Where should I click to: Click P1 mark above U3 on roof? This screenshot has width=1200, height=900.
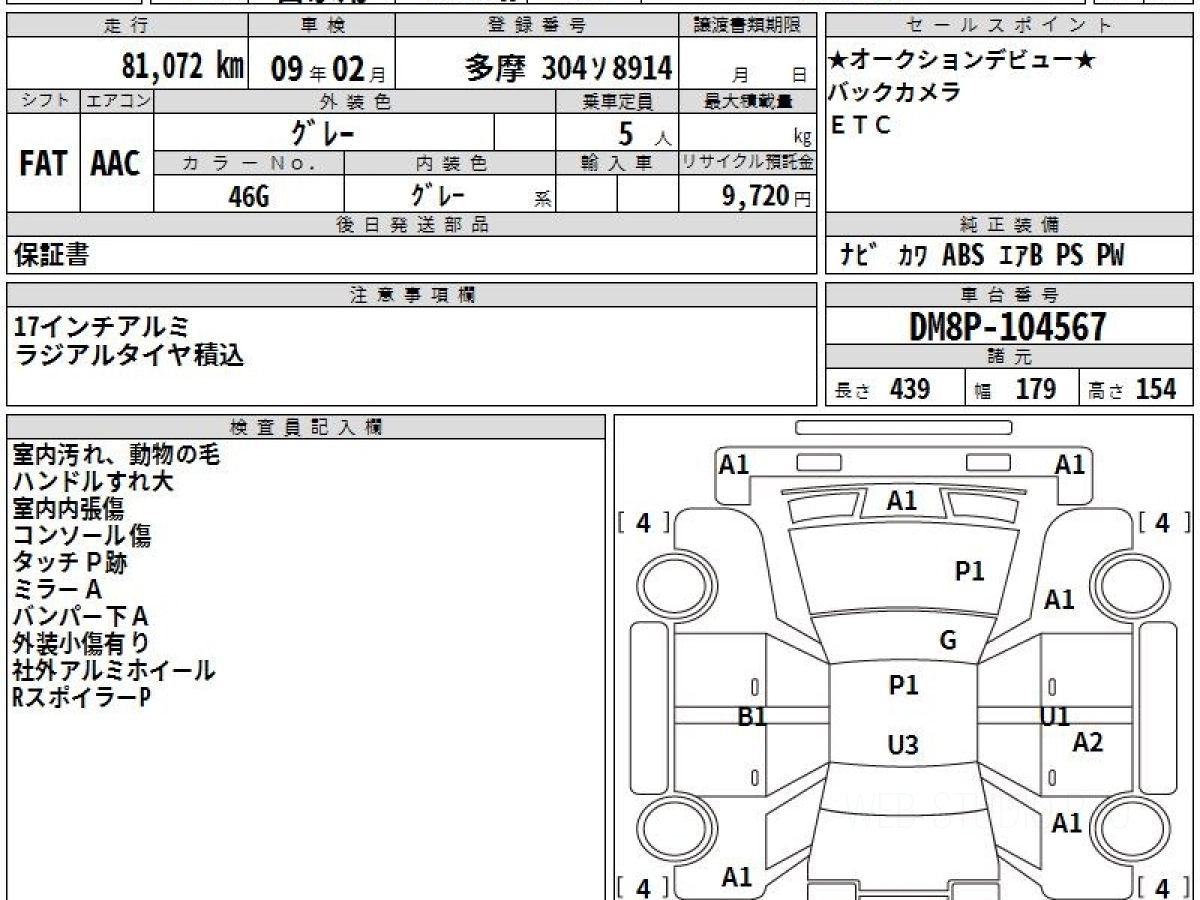pyautogui.click(x=903, y=686)
